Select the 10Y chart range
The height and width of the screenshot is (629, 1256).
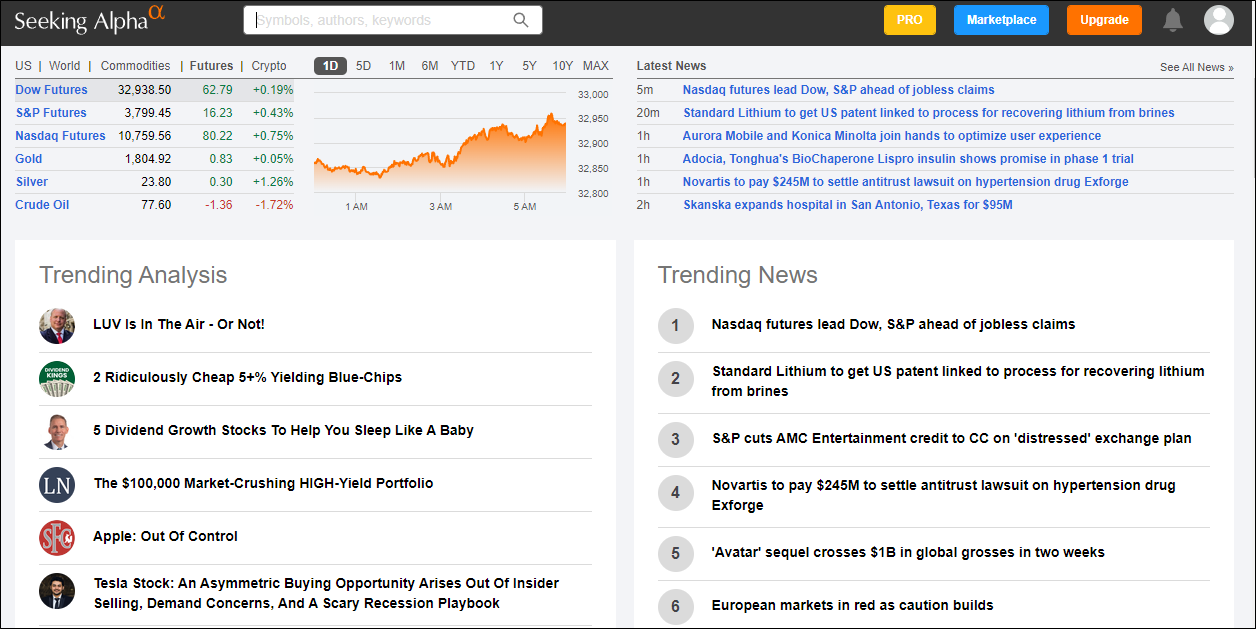point(563,66)
